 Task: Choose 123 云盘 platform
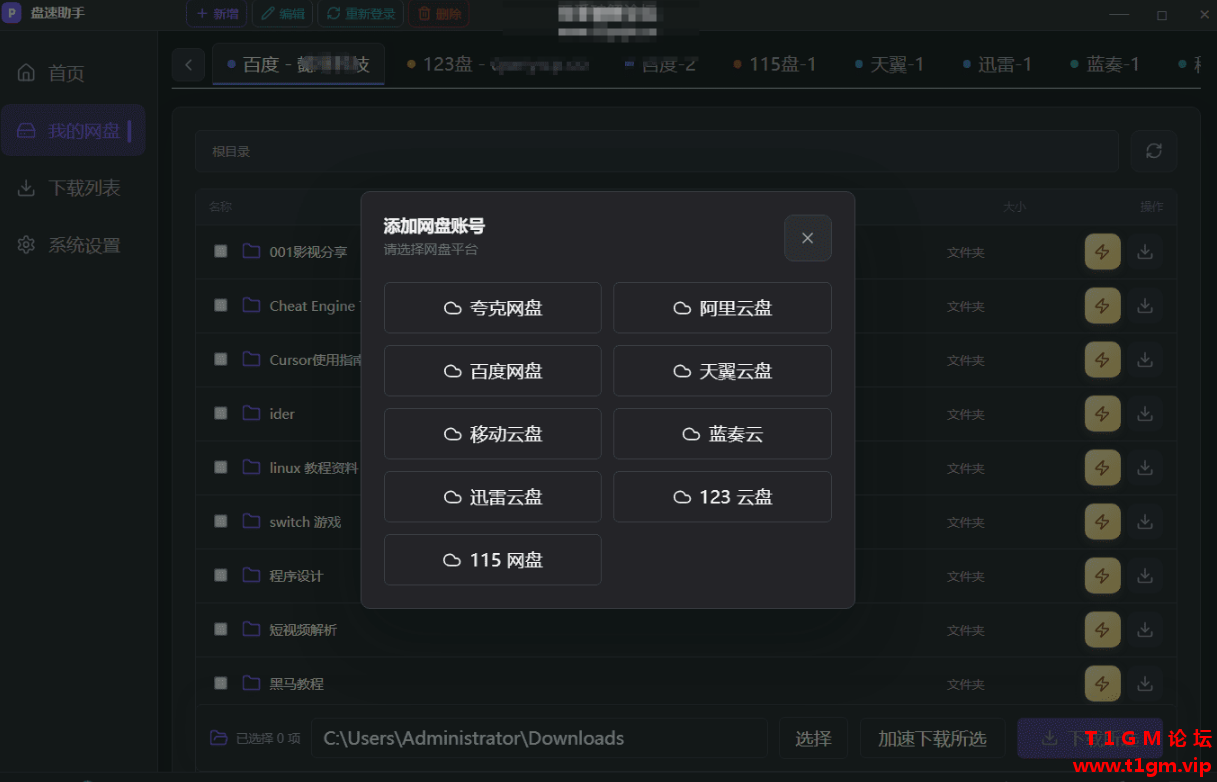tap(722, 497)
